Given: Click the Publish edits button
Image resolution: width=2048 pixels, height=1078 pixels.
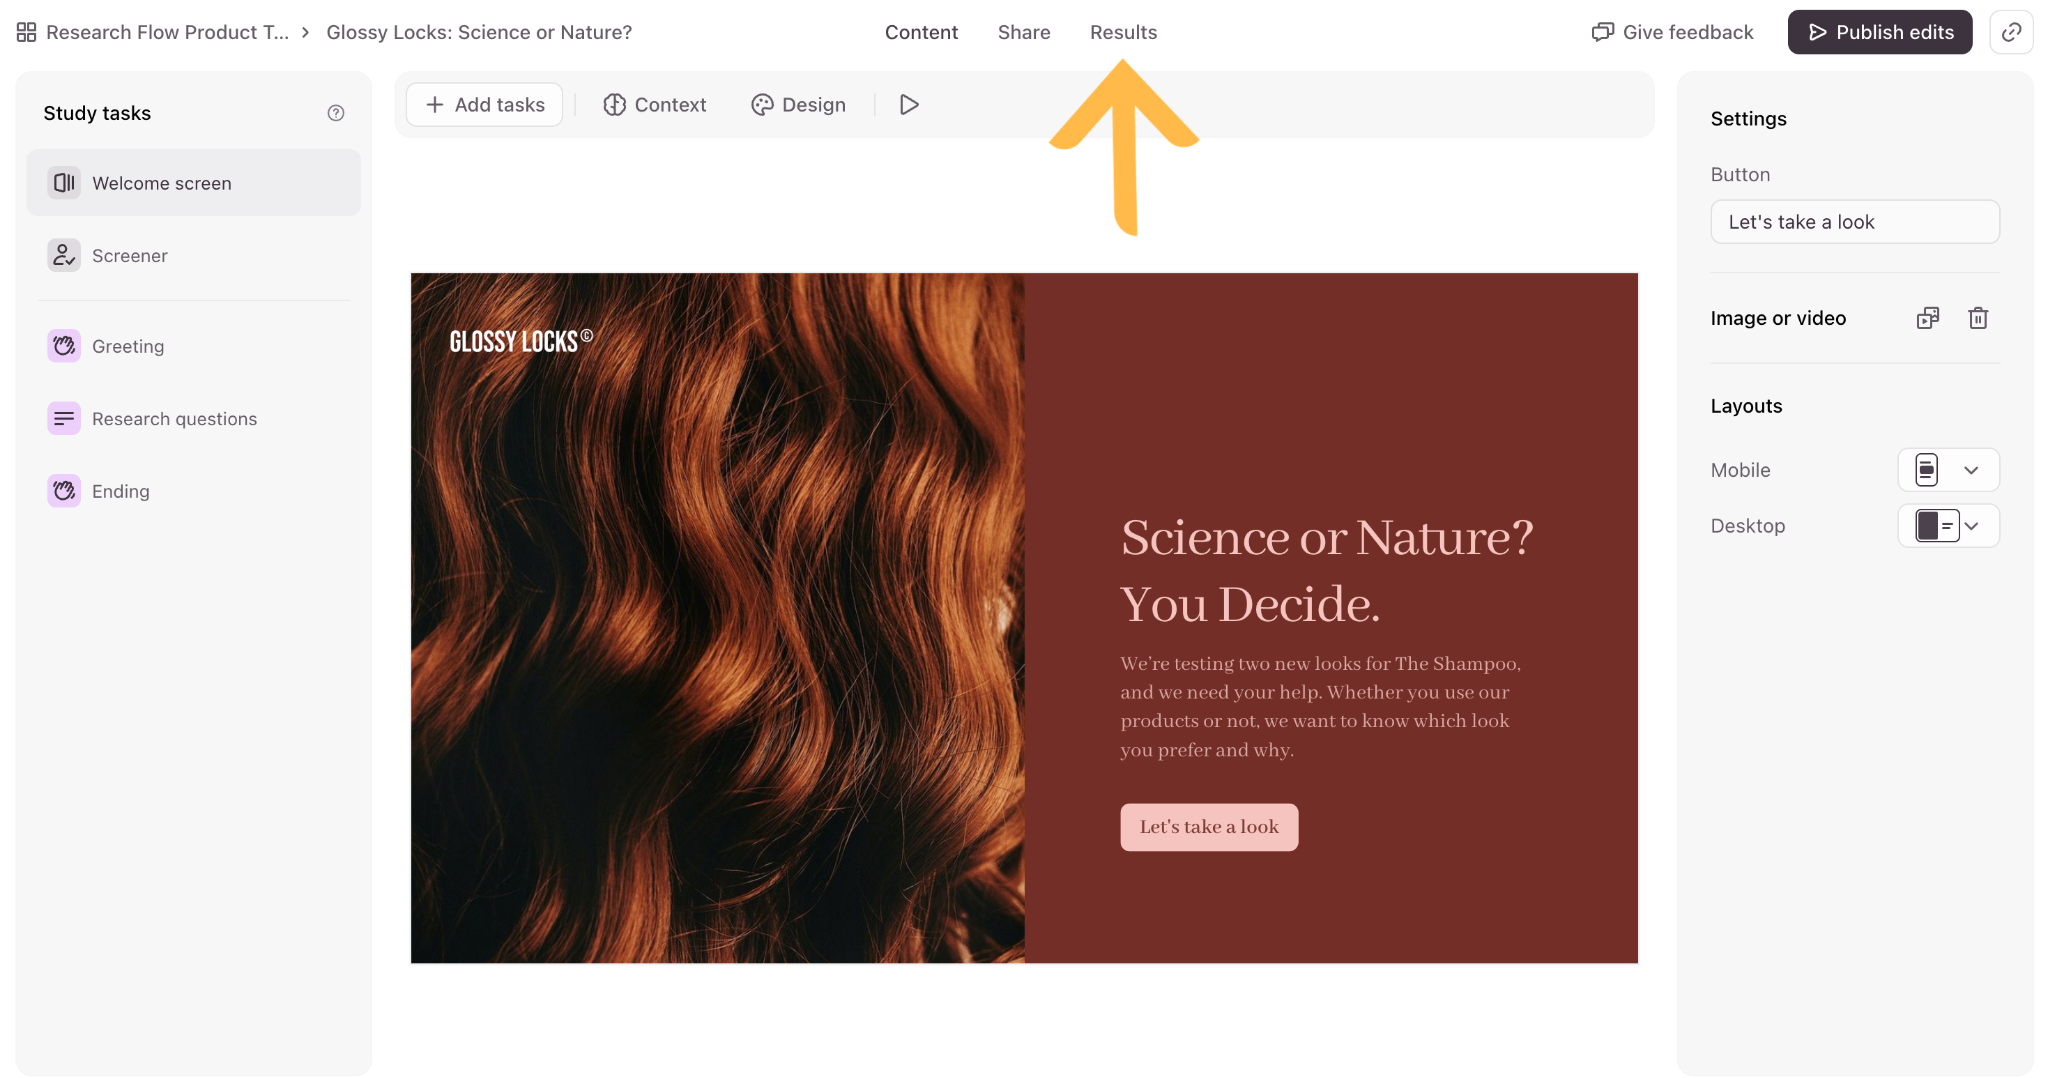Looking at the screenshot, I should click(x=1879, y=32).
